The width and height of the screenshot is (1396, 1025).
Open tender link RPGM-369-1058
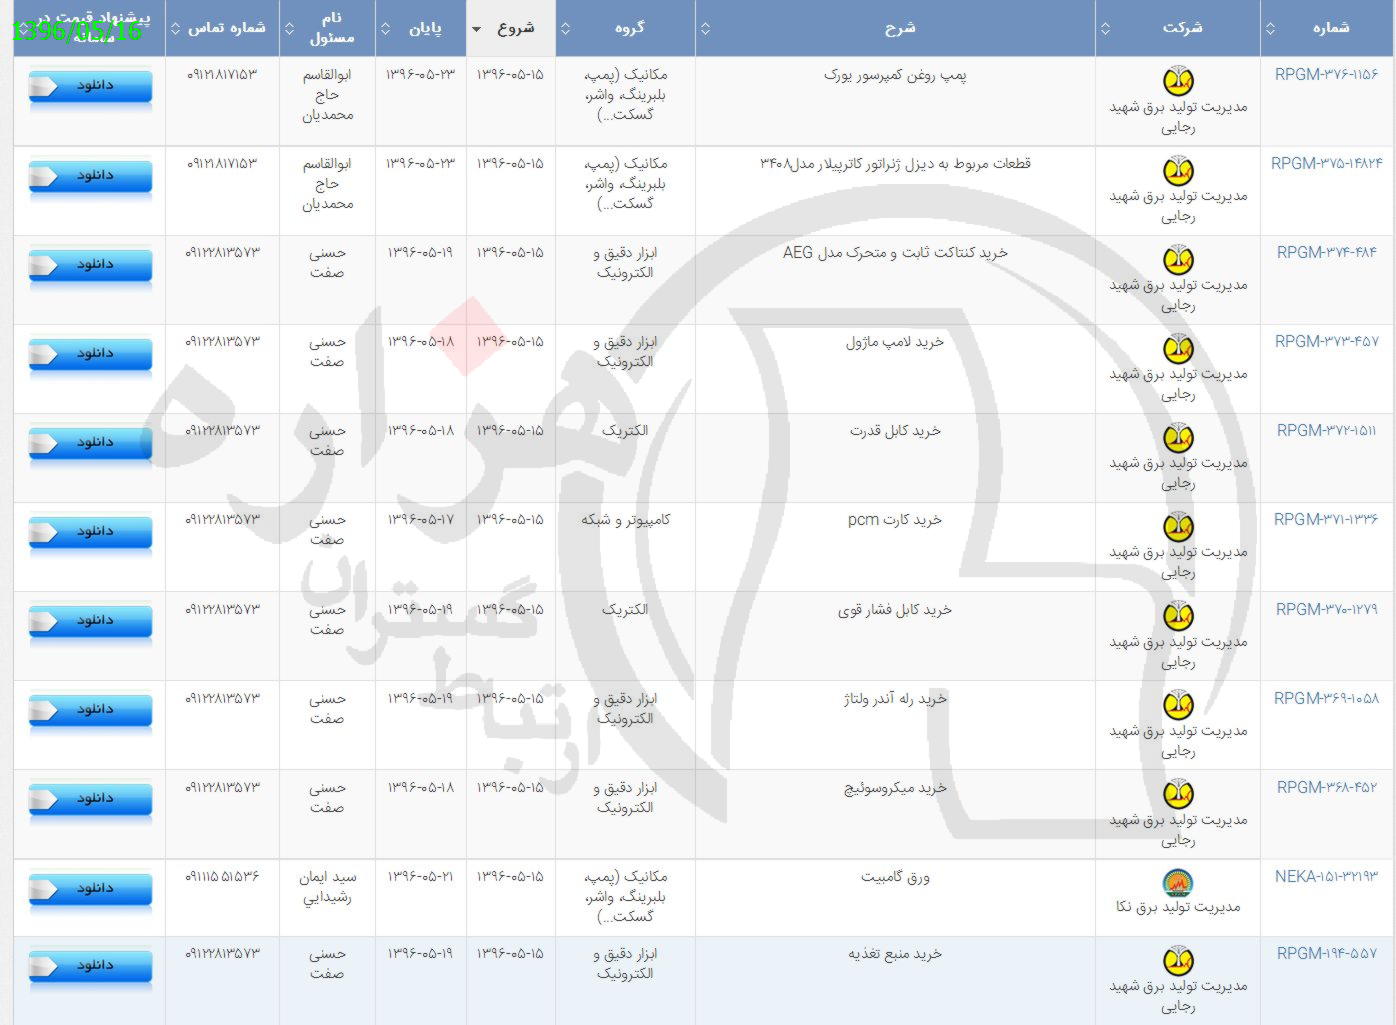tap(1326, 698)
